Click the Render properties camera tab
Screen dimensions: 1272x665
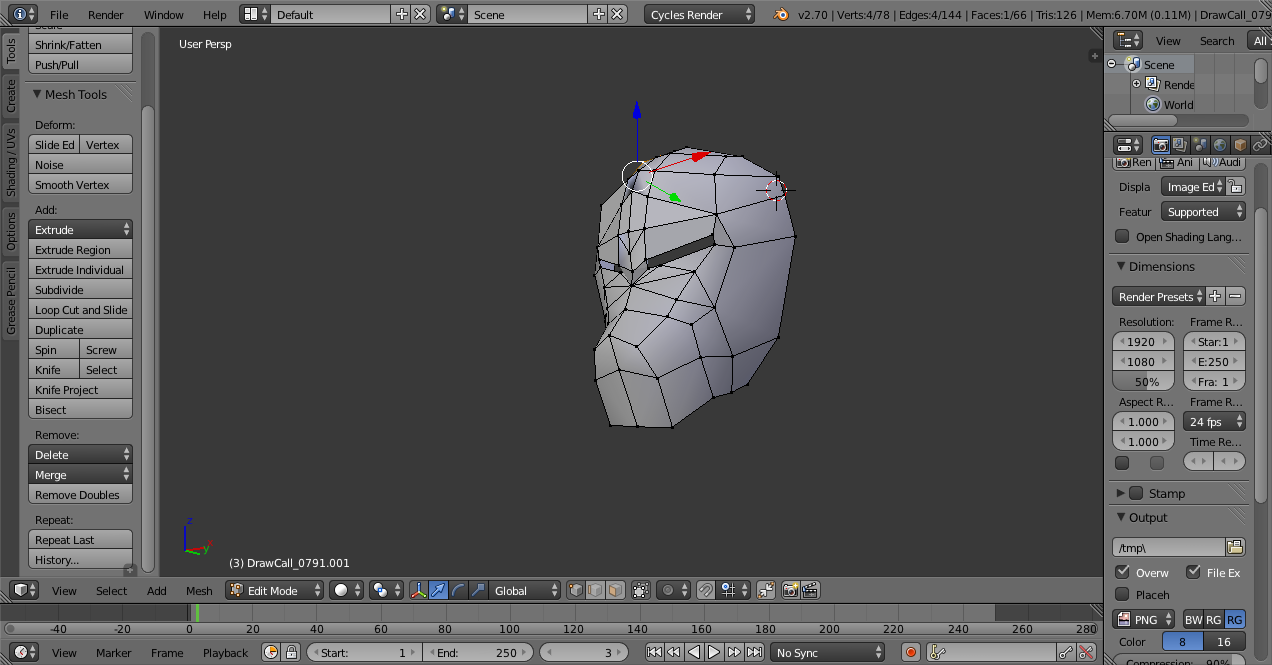click(1161, 145)
